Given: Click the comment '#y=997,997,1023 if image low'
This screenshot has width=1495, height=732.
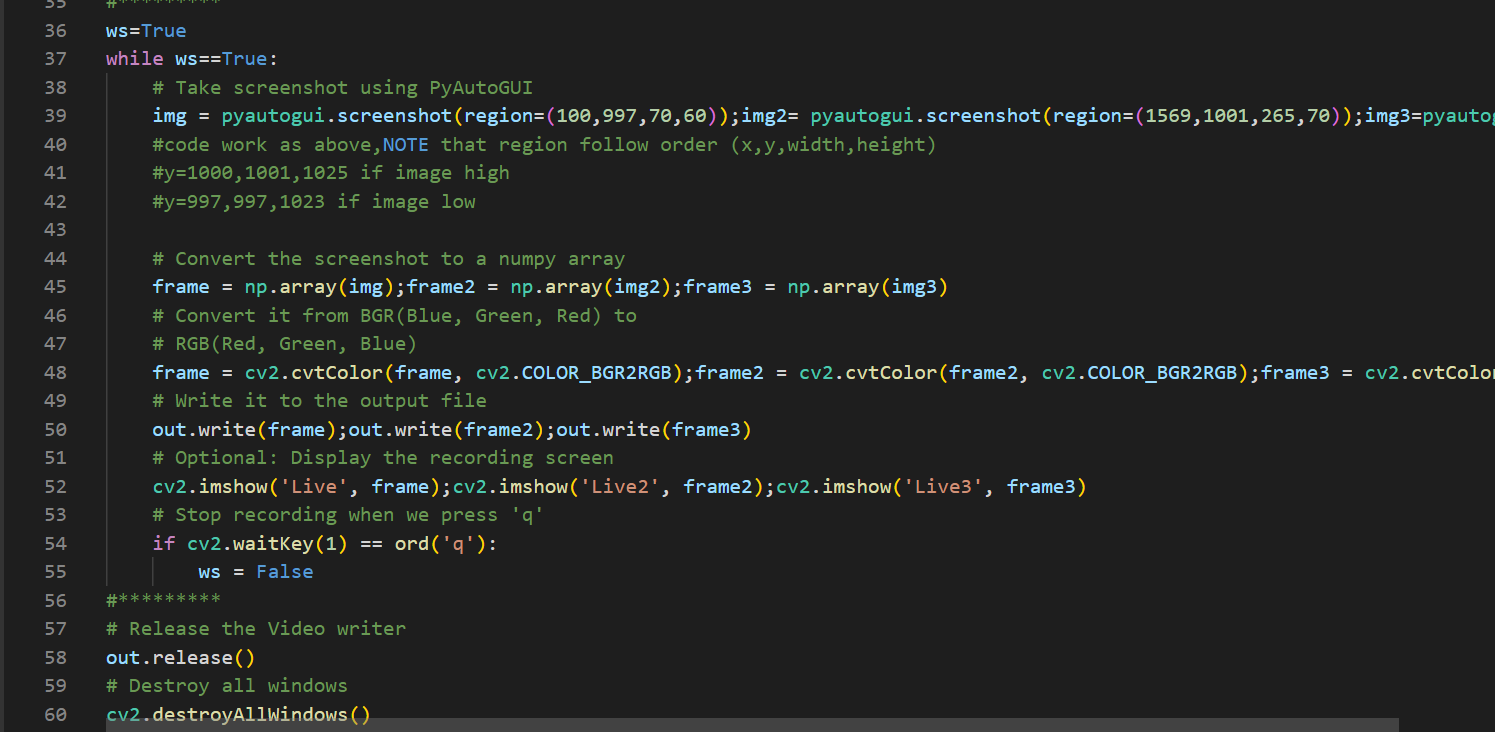Looking at the screenshot, I should click(314, 202).
